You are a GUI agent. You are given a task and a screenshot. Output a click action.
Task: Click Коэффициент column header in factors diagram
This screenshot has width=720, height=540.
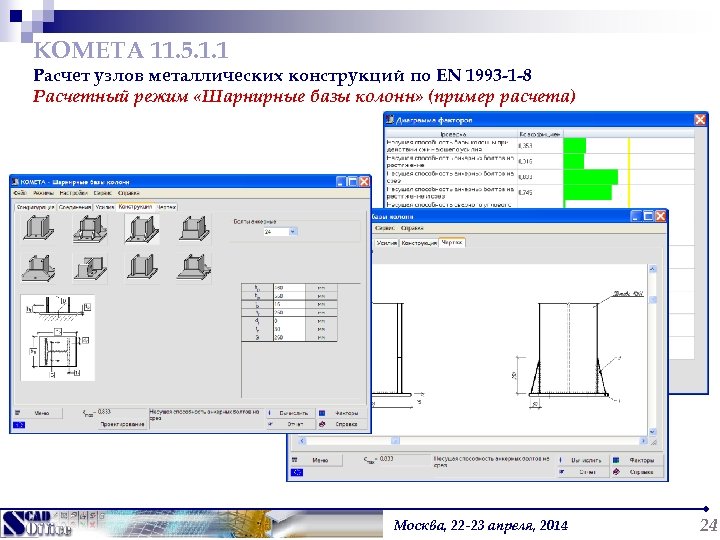tap(540, 134)
